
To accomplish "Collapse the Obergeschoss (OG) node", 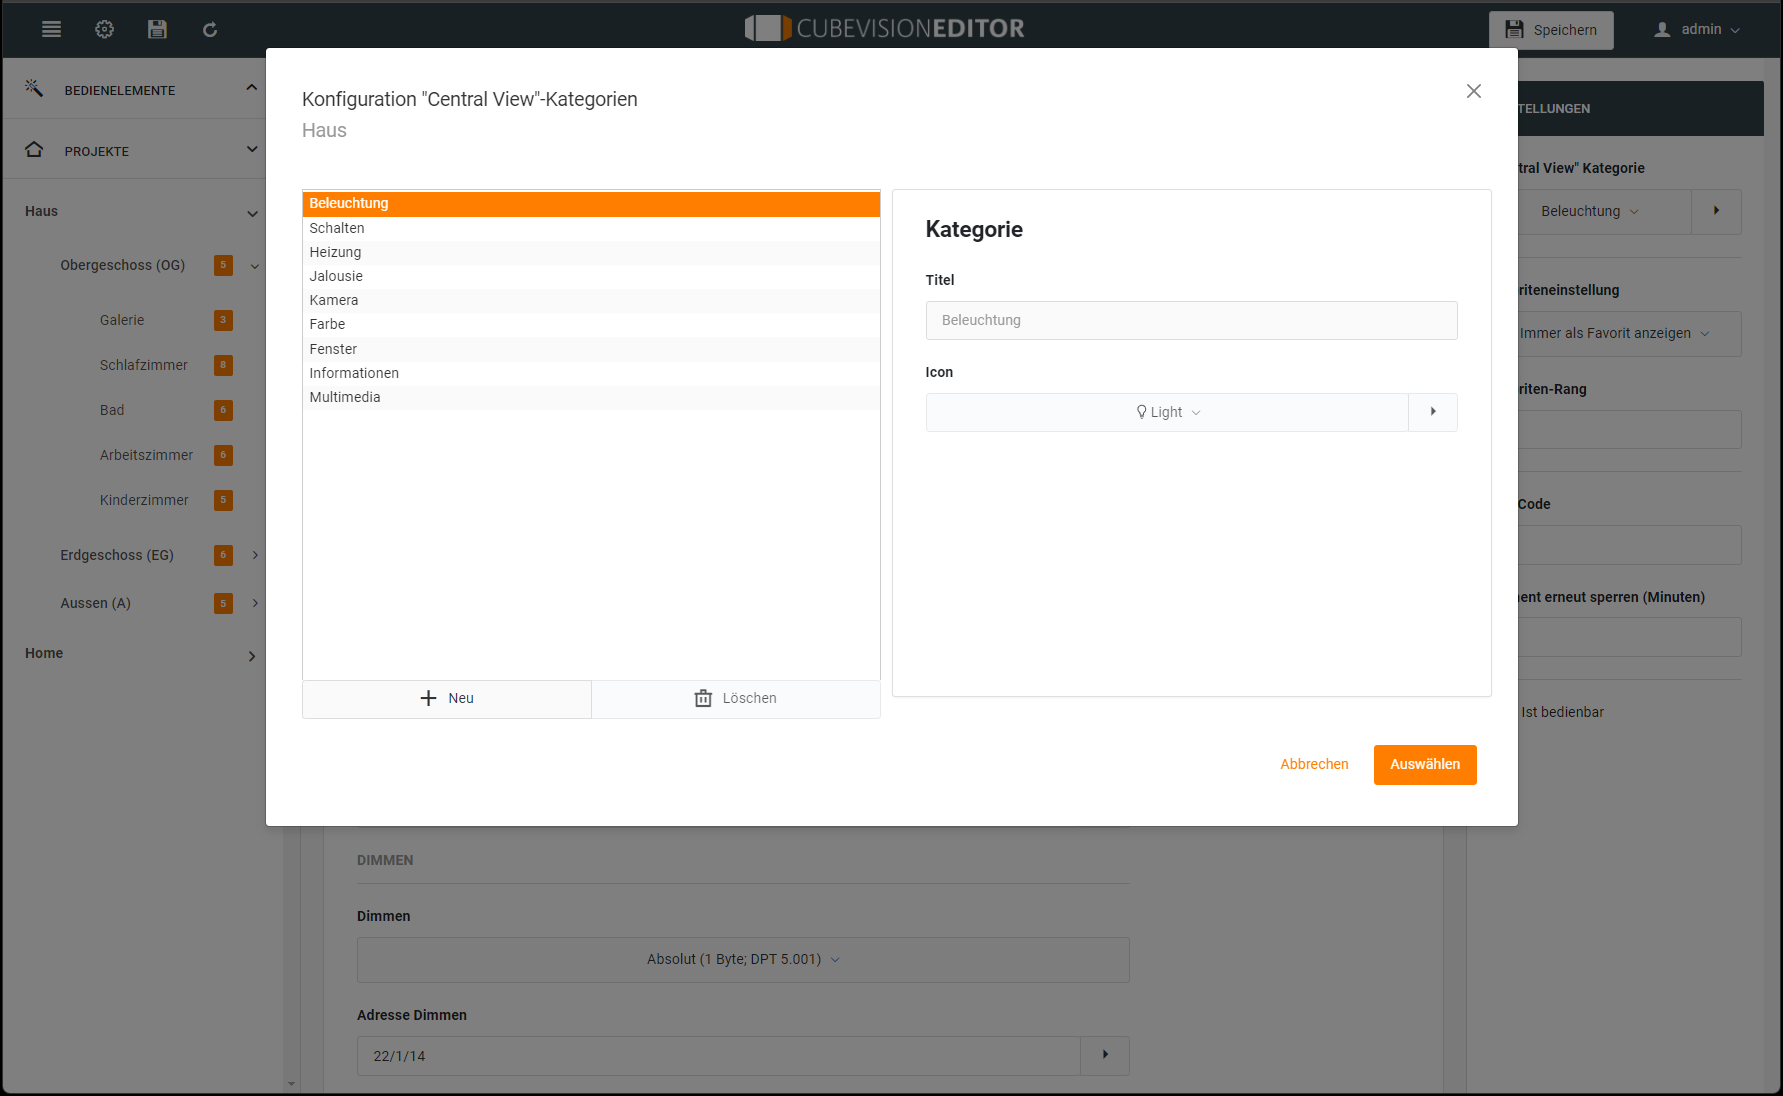I will point(255,266).
